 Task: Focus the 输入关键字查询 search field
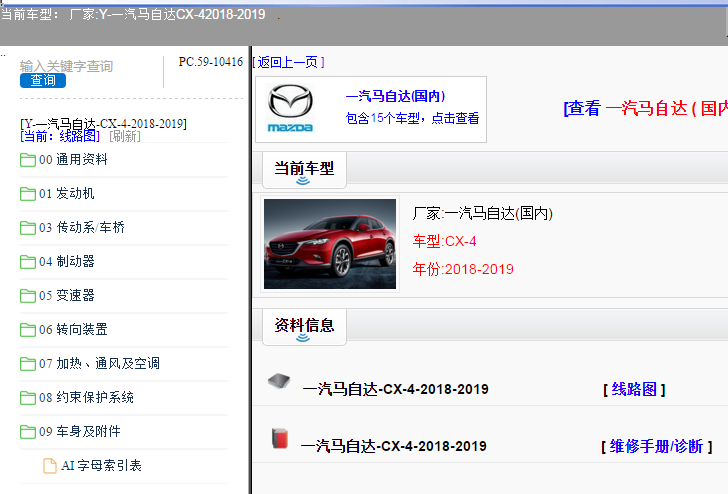pos(66,66)
